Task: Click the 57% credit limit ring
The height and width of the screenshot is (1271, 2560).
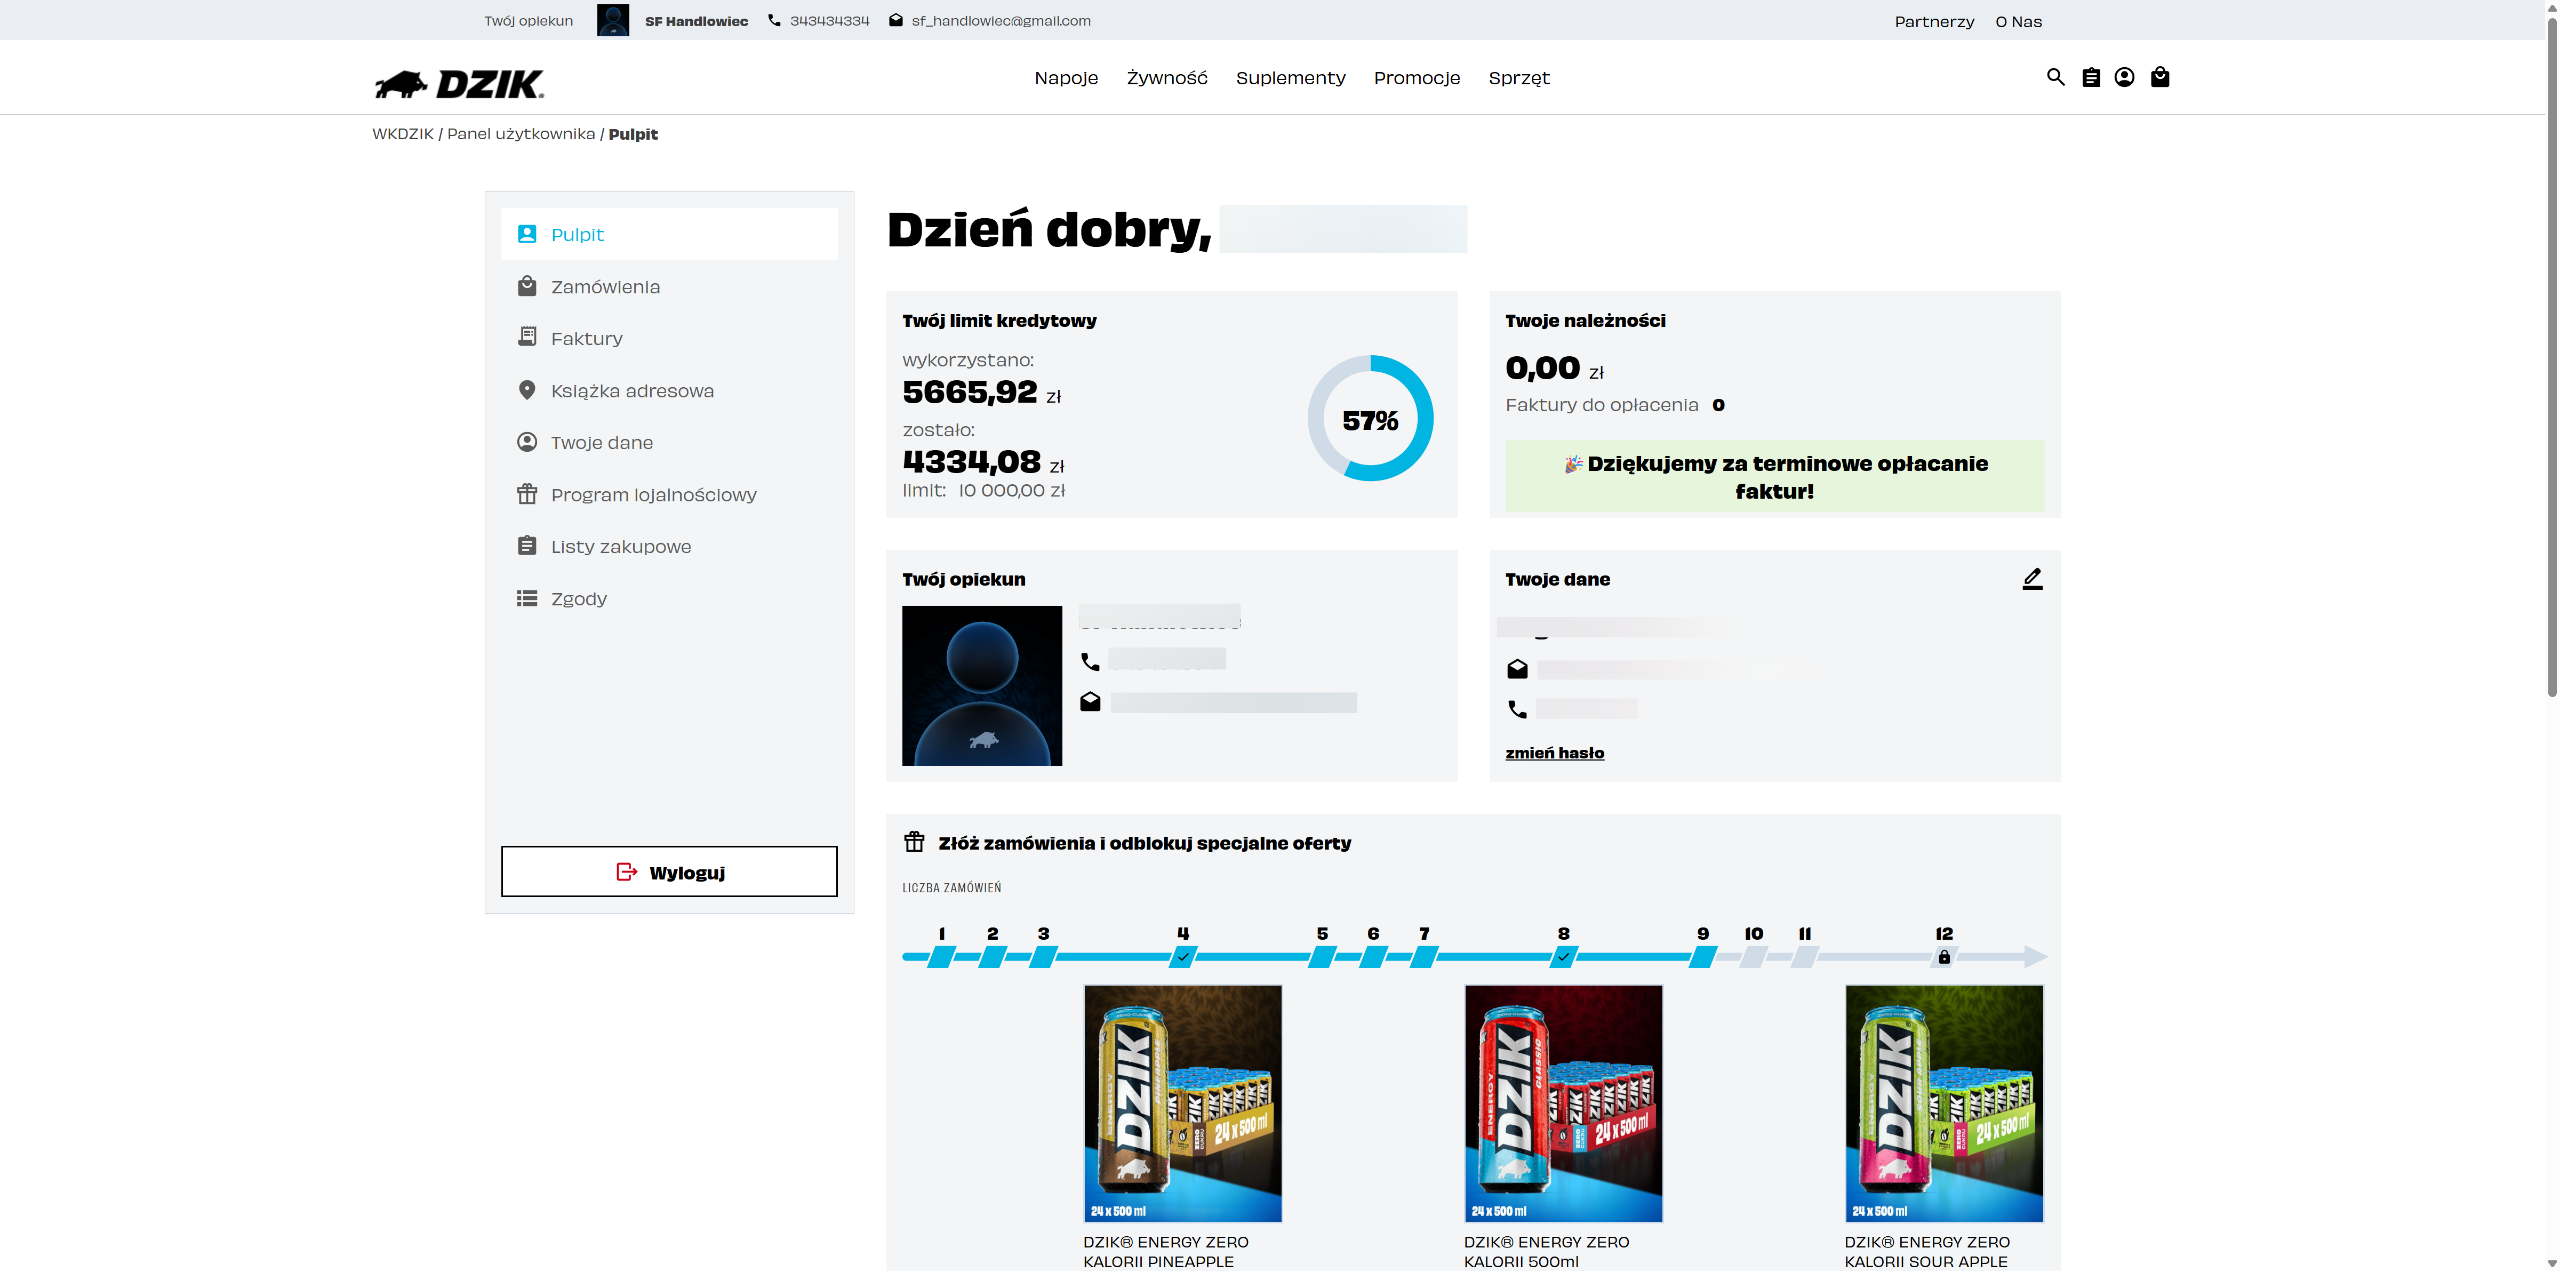Action: pos(1370,419)
